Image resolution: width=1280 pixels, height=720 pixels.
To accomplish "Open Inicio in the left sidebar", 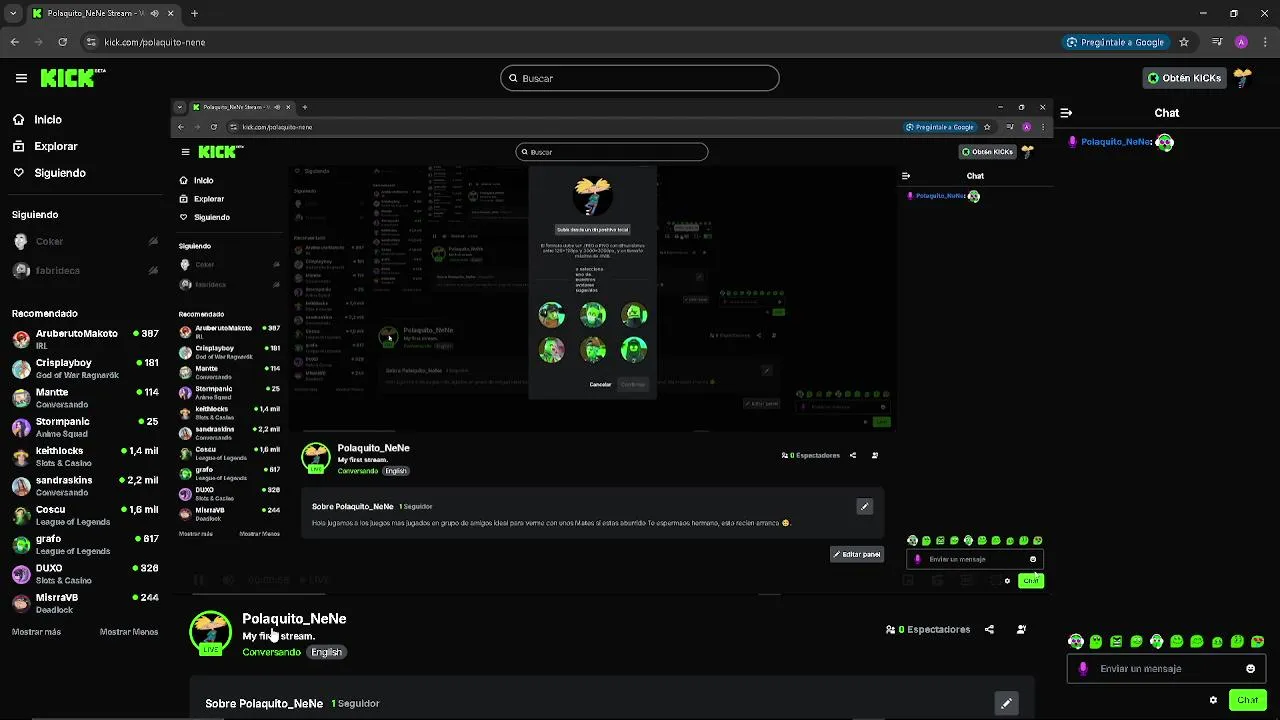I will pyautogui.click(x=37, y=119).
